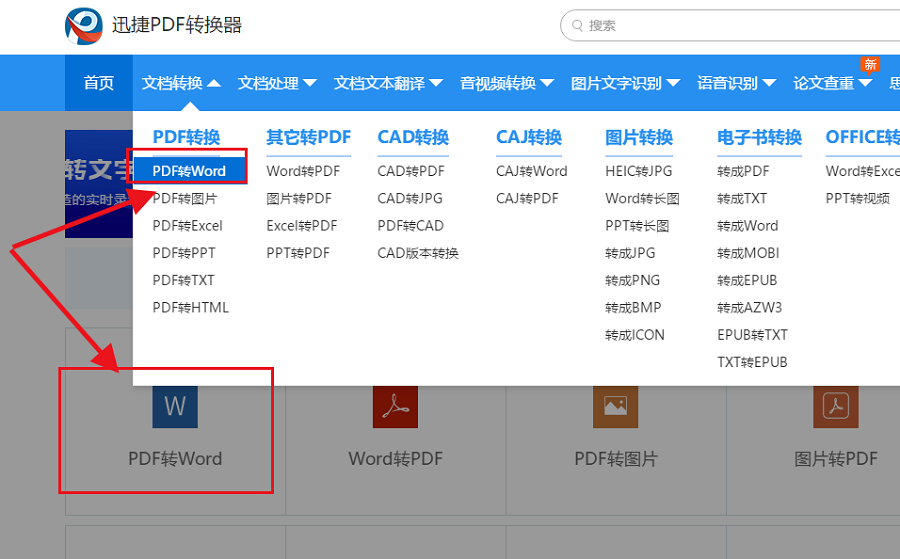Click the 电子书转换 column heading
900x559 pixels.
[x=759, y=138]
